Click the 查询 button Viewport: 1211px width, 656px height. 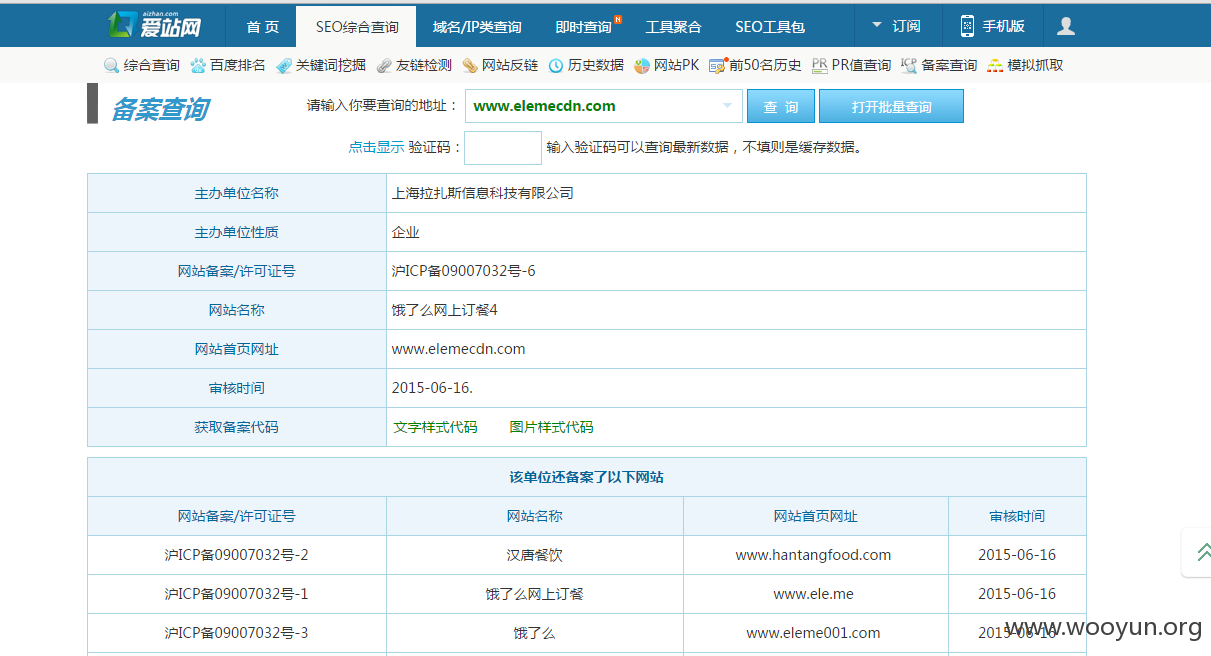[x=781, y=107]
